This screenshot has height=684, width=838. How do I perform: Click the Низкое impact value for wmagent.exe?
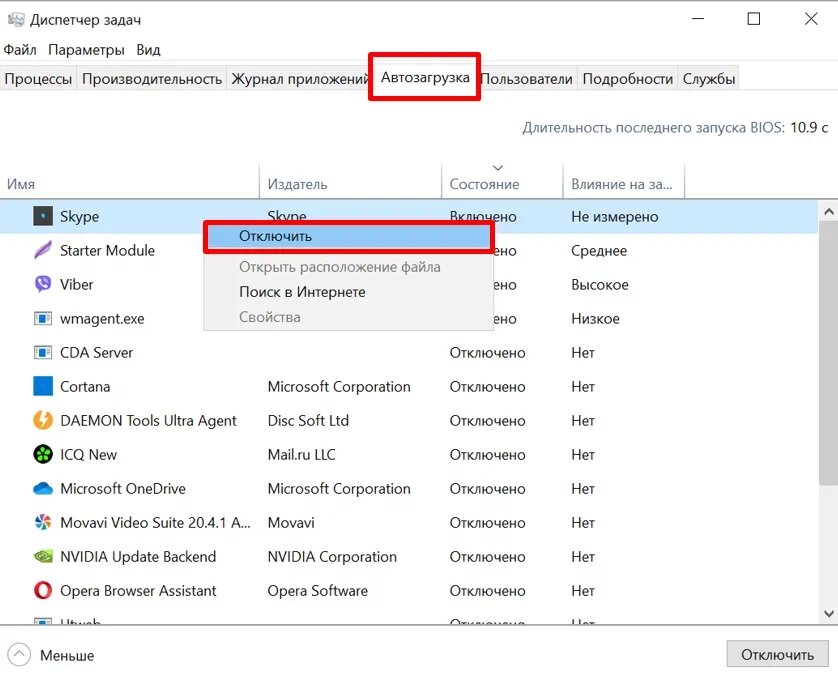(595, 319)
